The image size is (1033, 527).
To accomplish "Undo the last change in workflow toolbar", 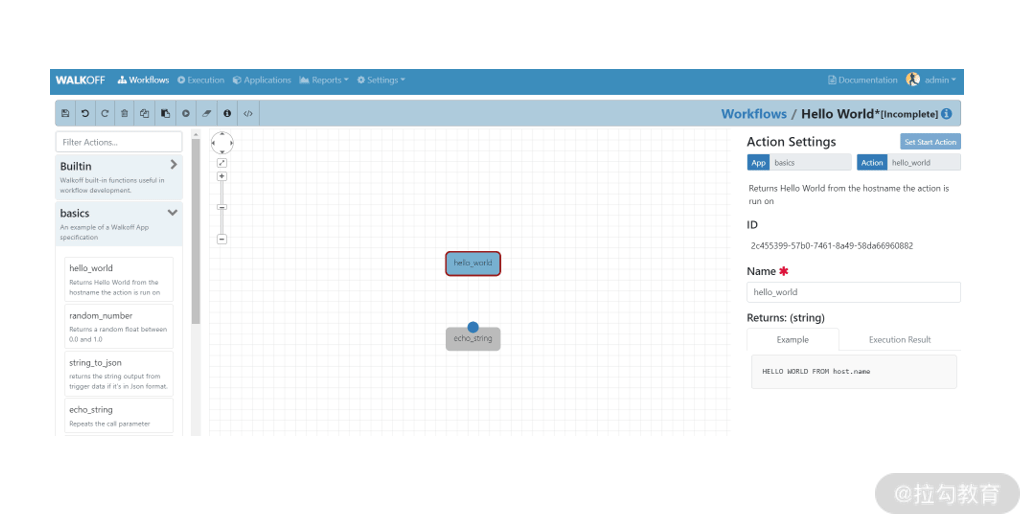I will (x=85, y=113).
